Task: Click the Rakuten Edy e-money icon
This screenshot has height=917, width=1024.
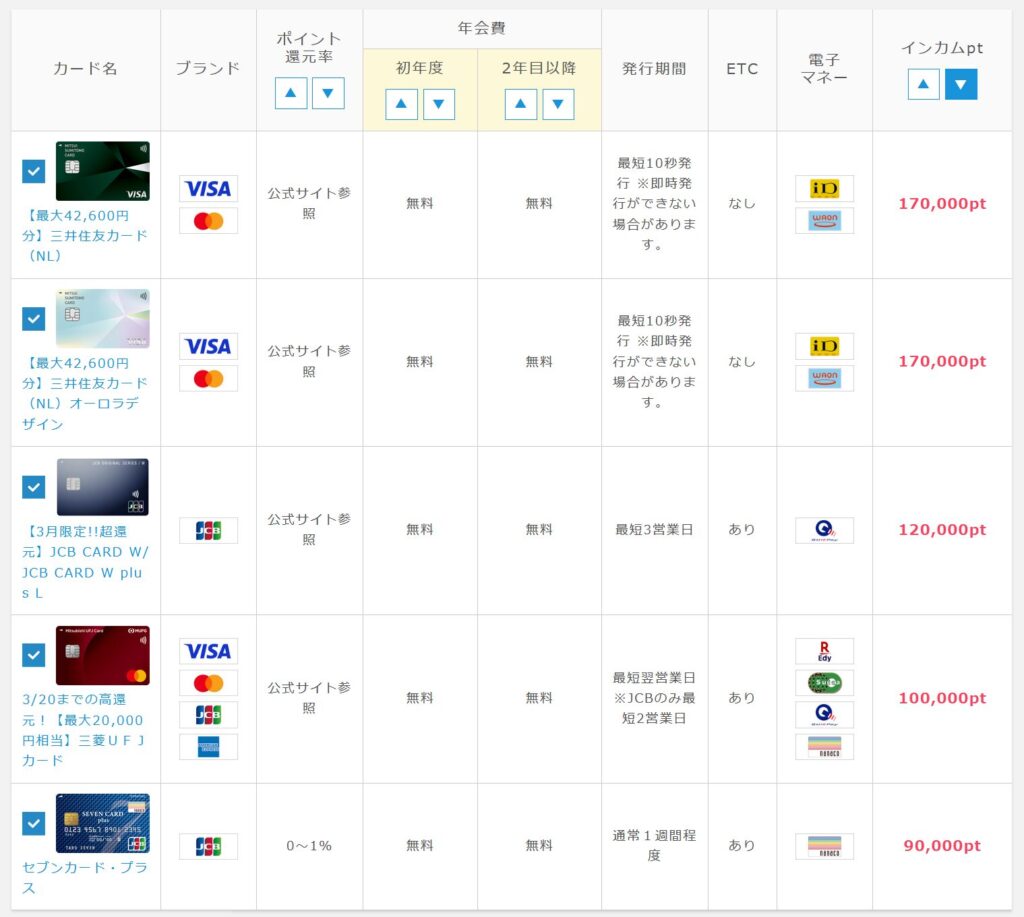Action: (x=824, y=651)
